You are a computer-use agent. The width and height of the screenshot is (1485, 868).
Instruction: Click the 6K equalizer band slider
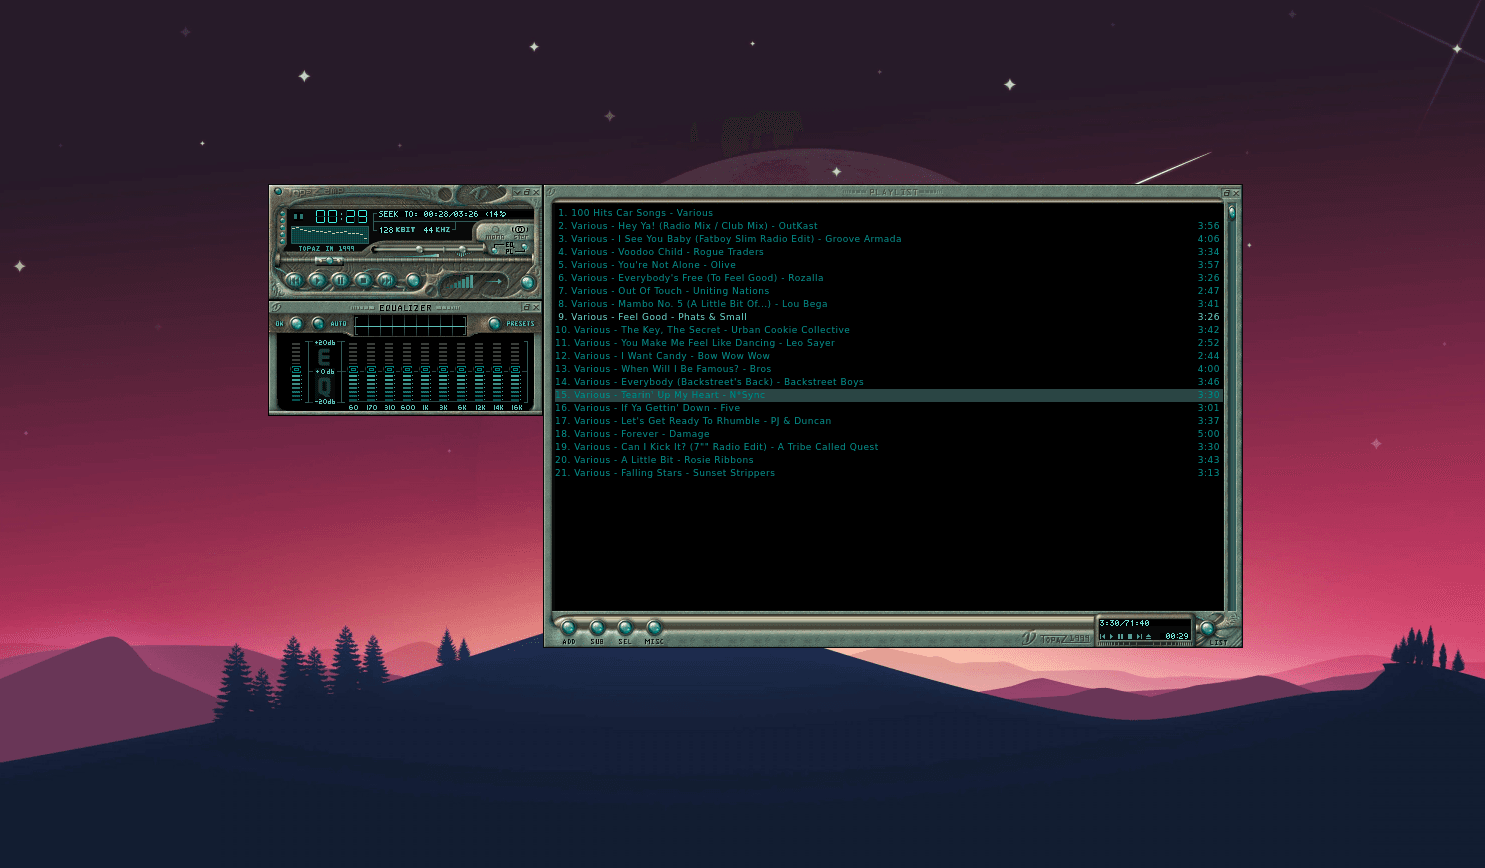461,371
